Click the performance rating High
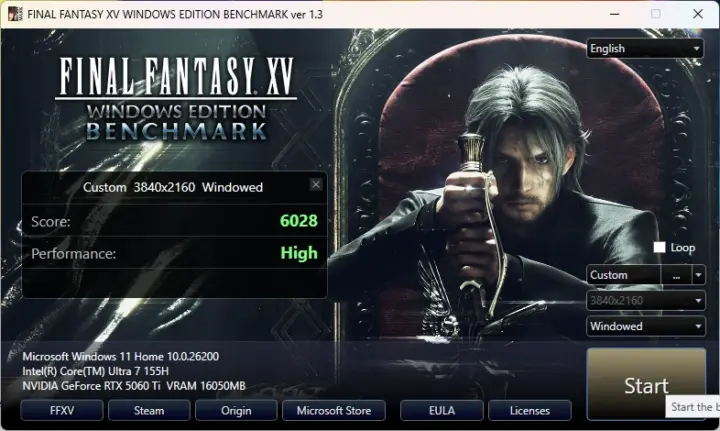 (x=299, y=253)
